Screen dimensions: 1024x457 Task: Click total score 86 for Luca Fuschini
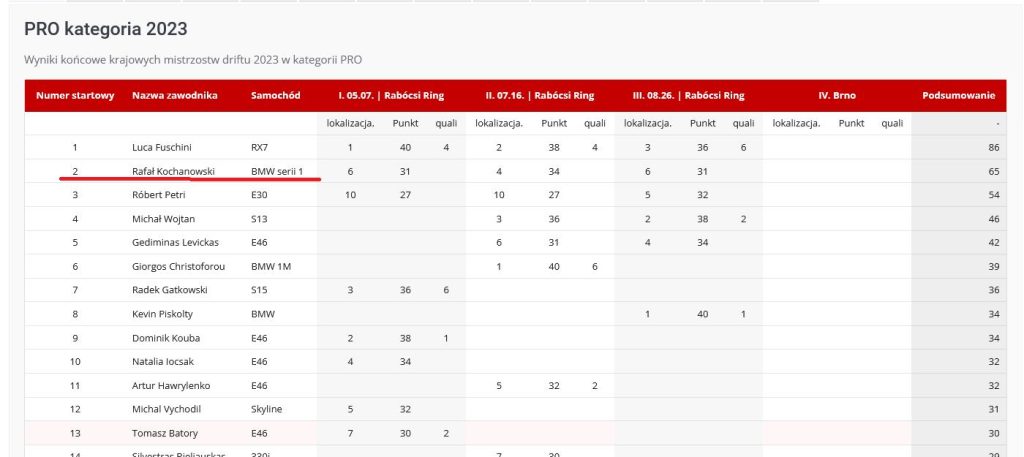(x=993, y=147)
